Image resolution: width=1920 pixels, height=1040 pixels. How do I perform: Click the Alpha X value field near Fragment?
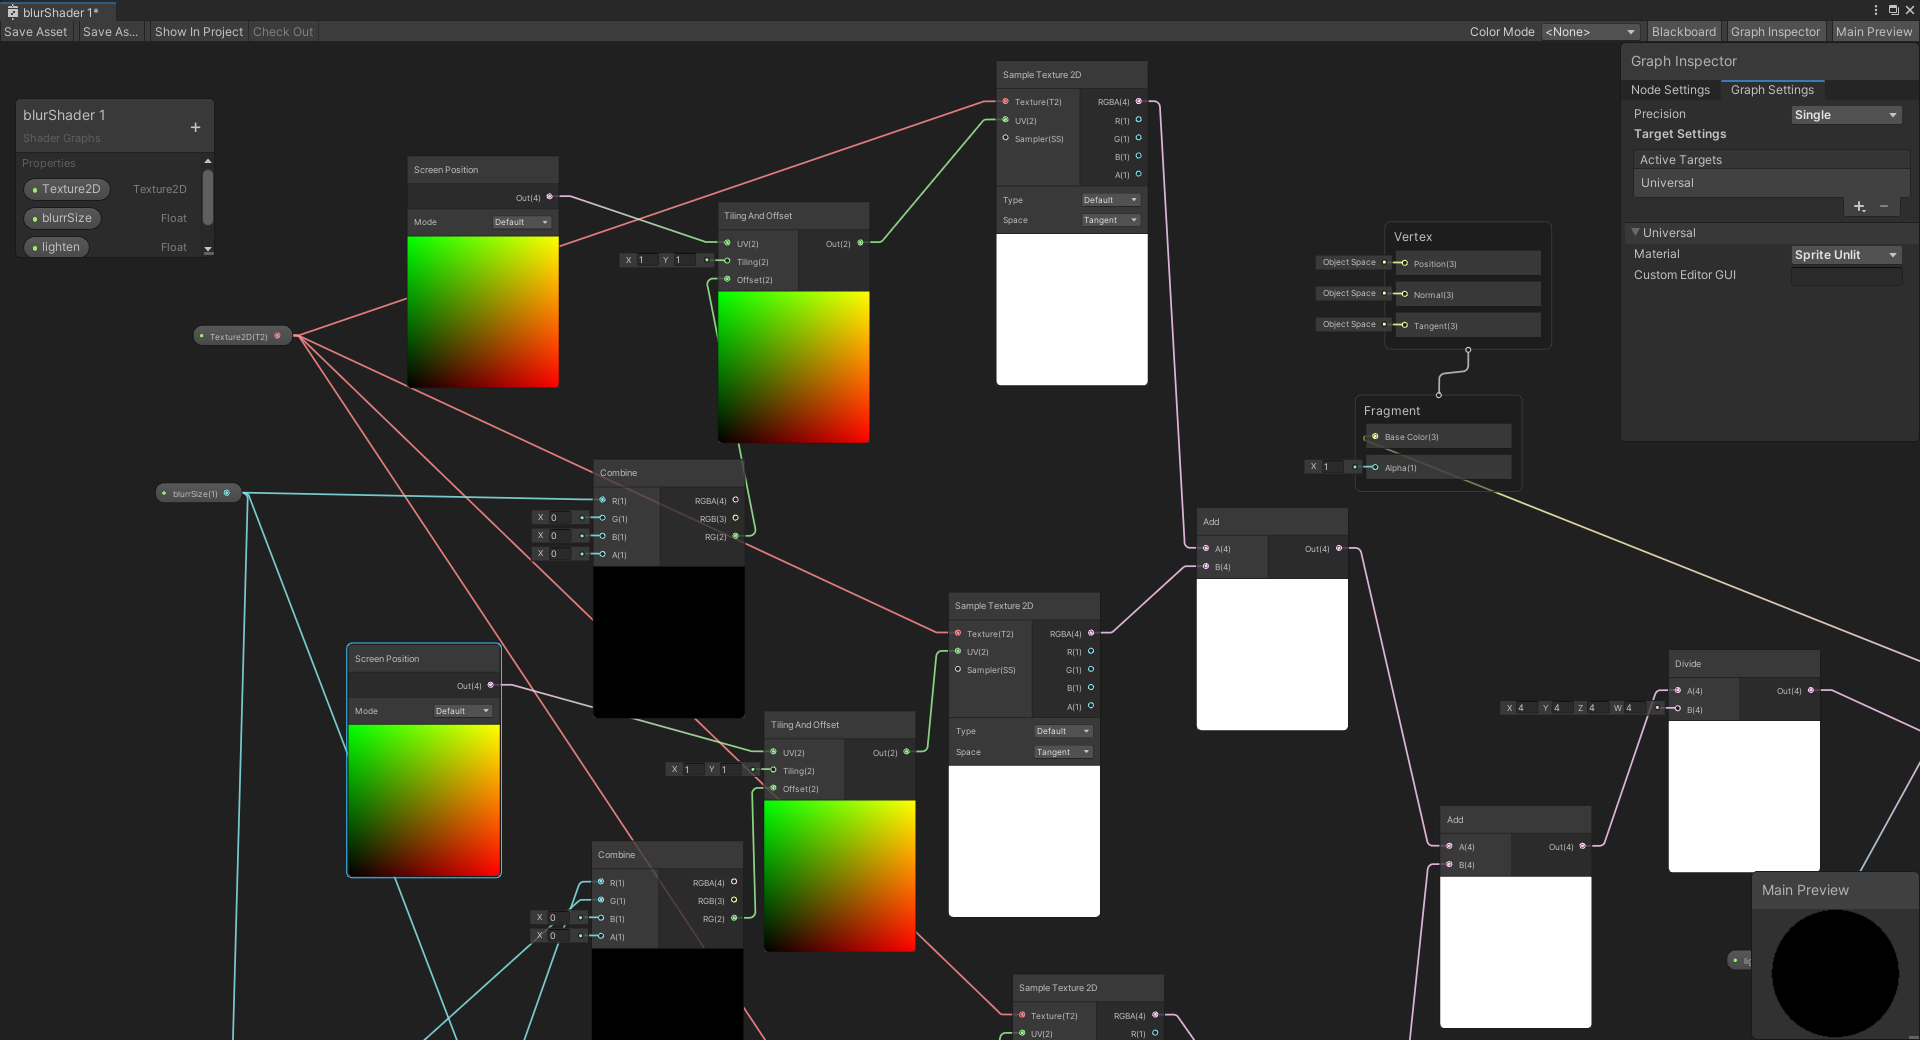tap(1333, 467)
